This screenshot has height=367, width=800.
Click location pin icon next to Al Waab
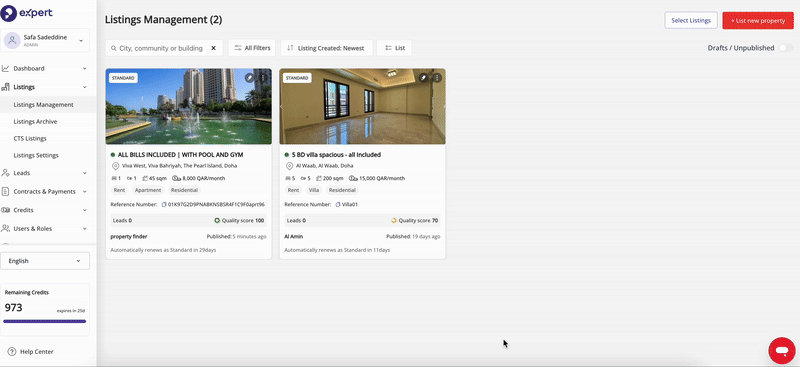coord(289,166)
